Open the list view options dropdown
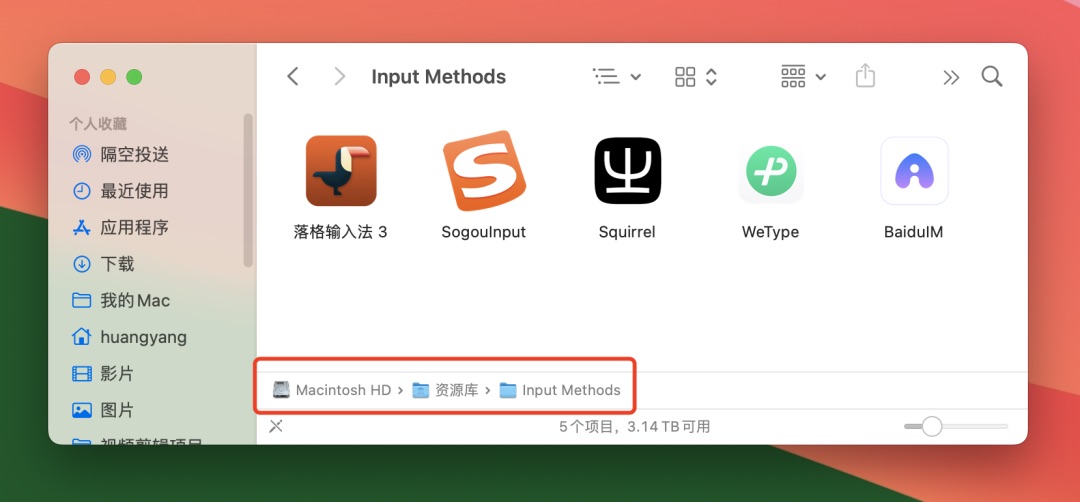 (616, 76)
